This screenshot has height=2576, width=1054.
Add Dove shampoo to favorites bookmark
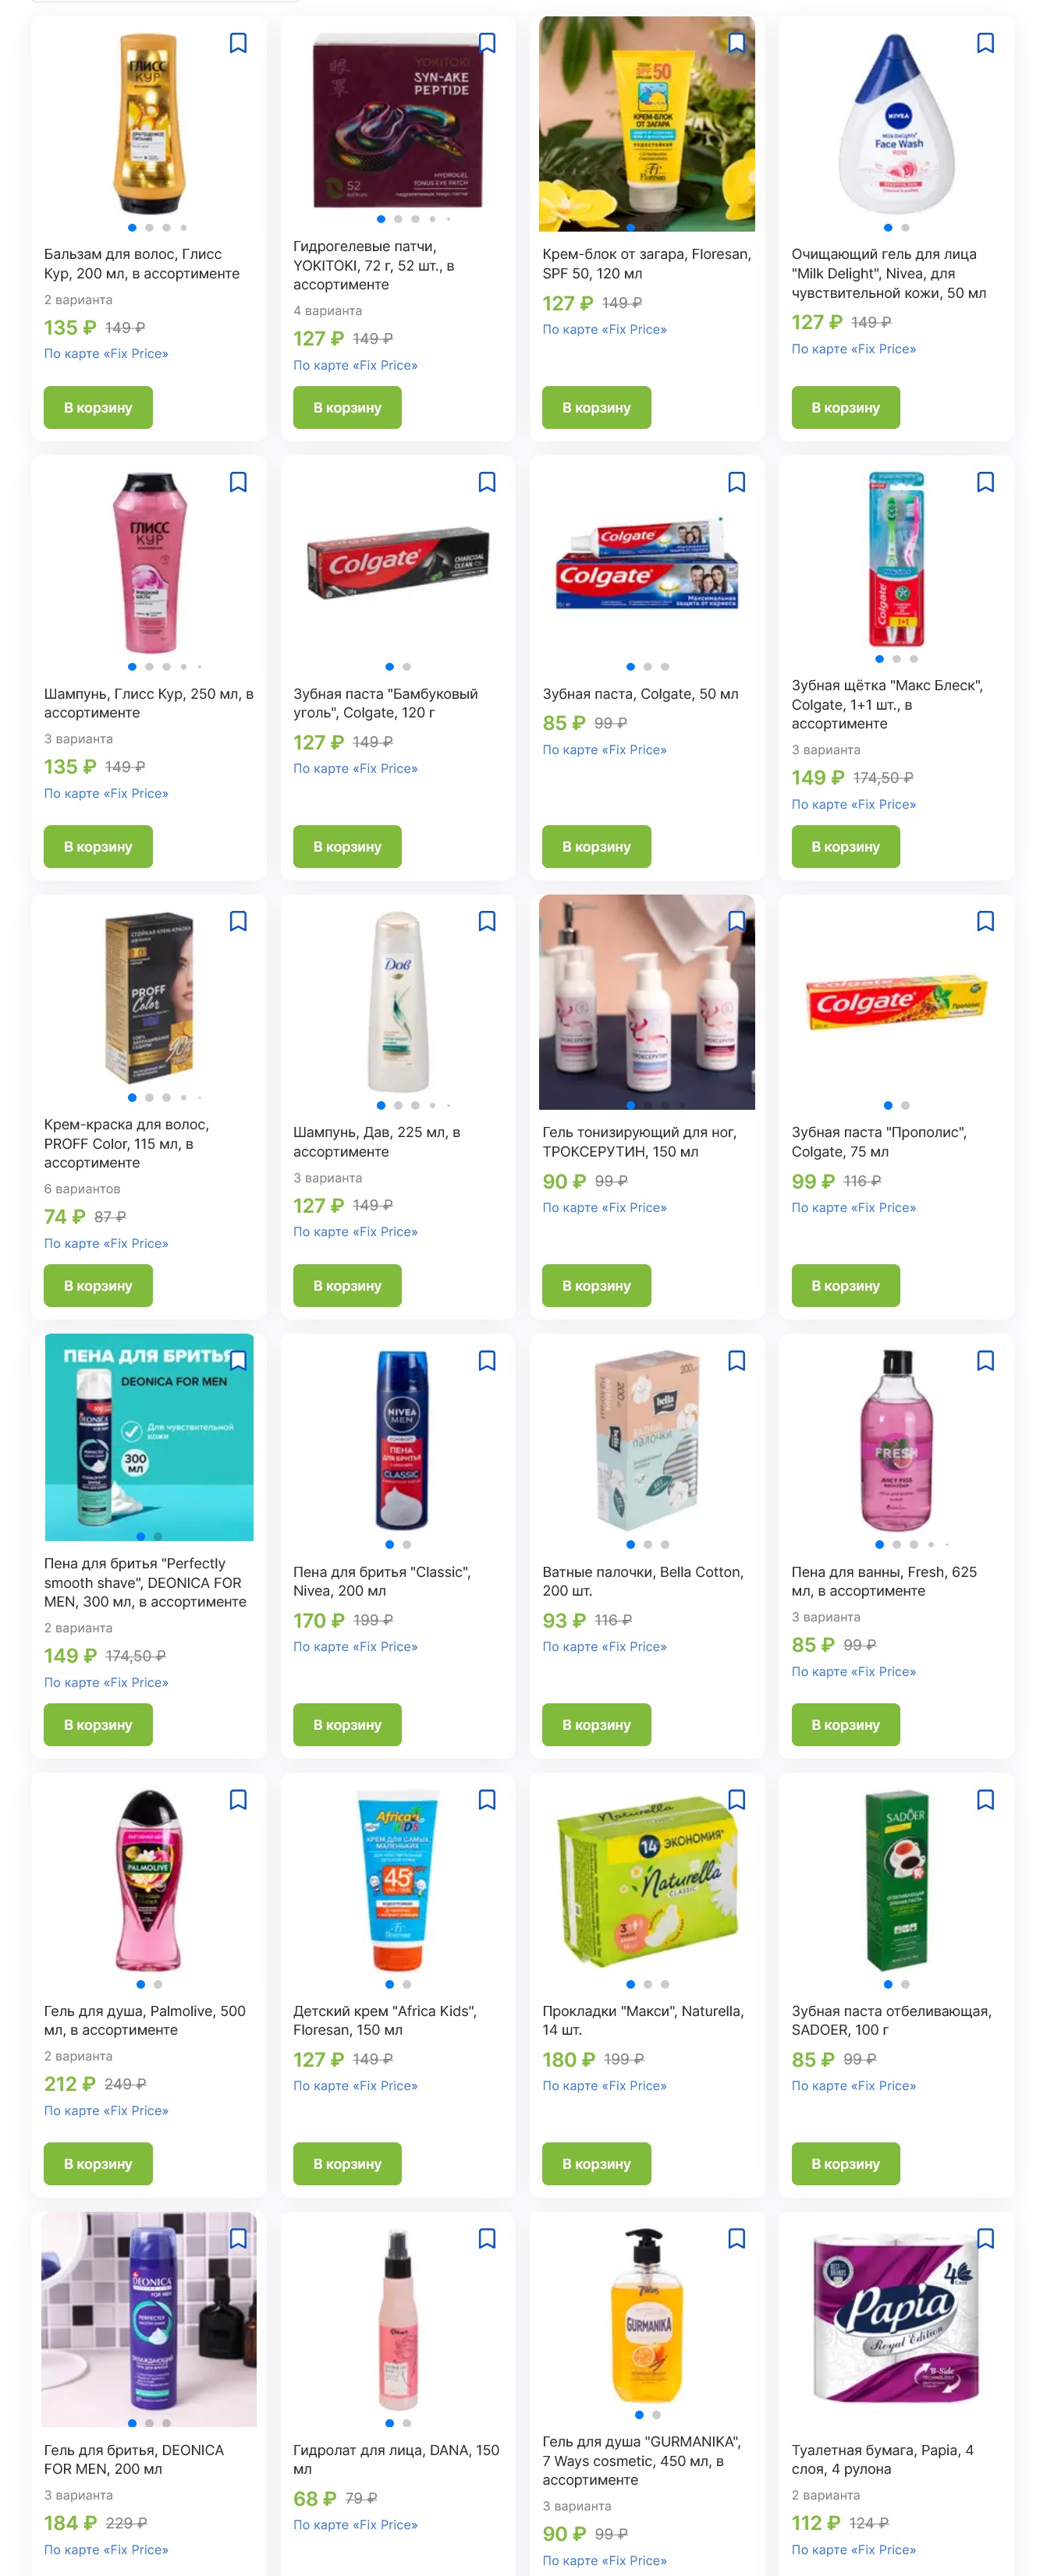[x=487, y=921]
